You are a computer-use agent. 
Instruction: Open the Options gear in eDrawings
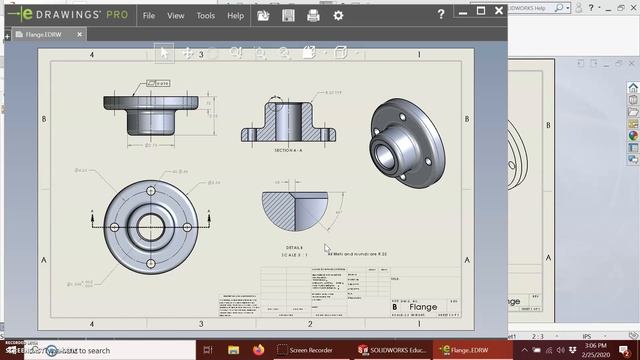coord(338,16)
